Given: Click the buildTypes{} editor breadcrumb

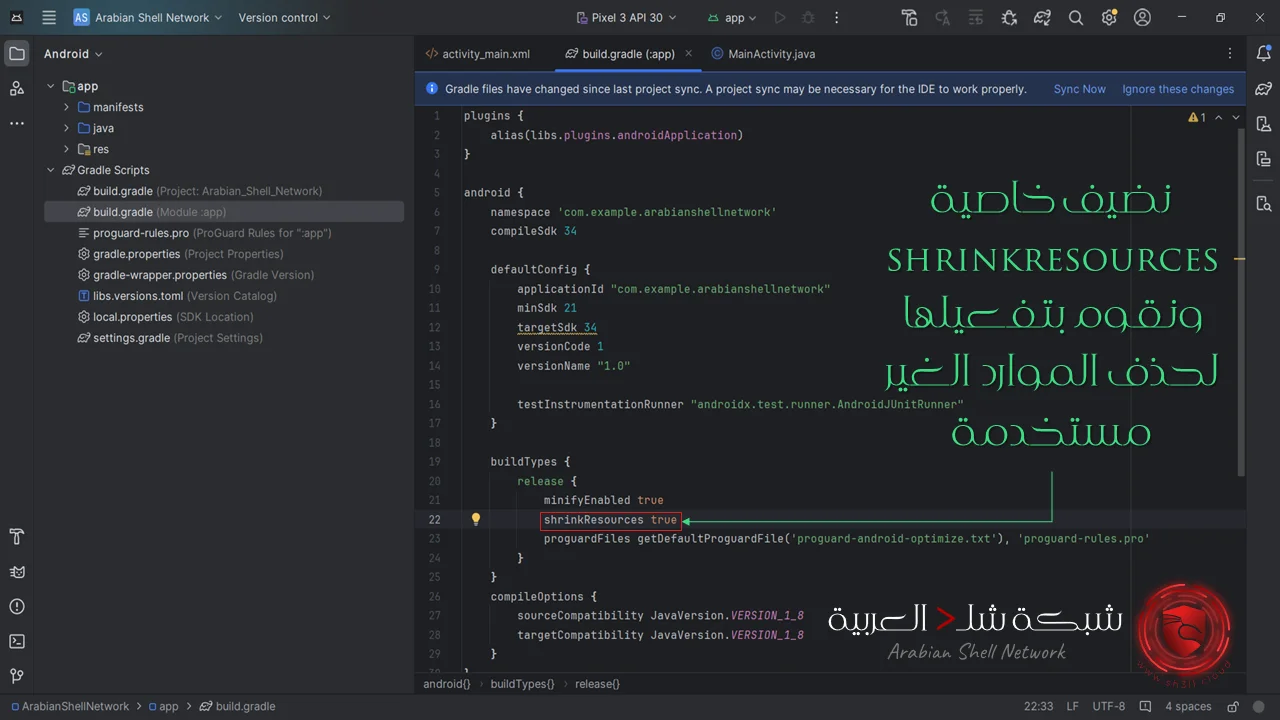Looking at the screenshot, I should [x=522, y=684].
